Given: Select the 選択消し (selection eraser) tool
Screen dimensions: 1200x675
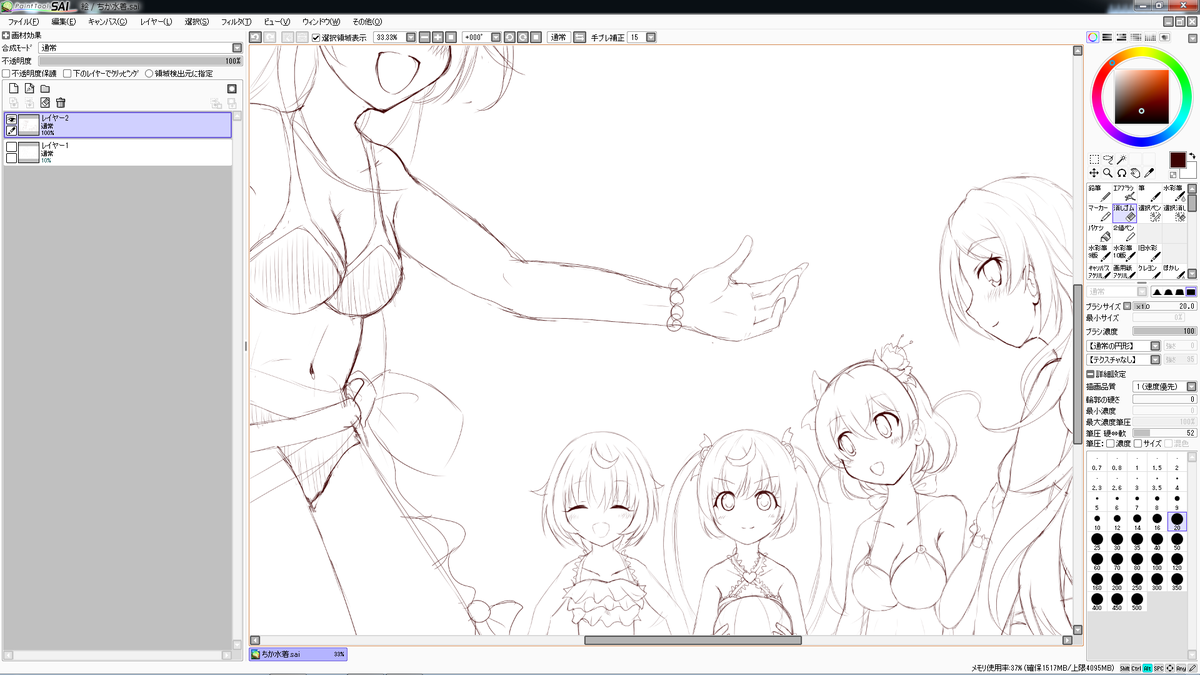Looking at the screenshot, I should click(1173, 212).
